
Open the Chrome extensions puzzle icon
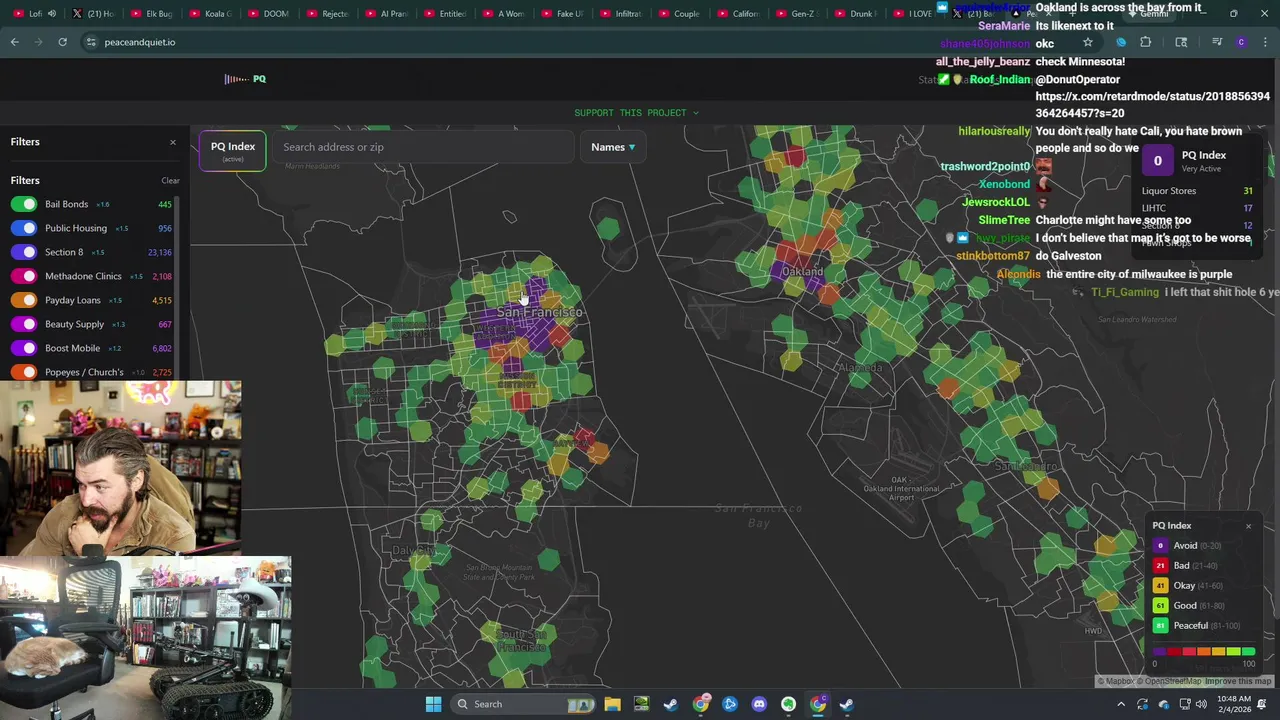pyautogui.click(x=1146, y=42)
